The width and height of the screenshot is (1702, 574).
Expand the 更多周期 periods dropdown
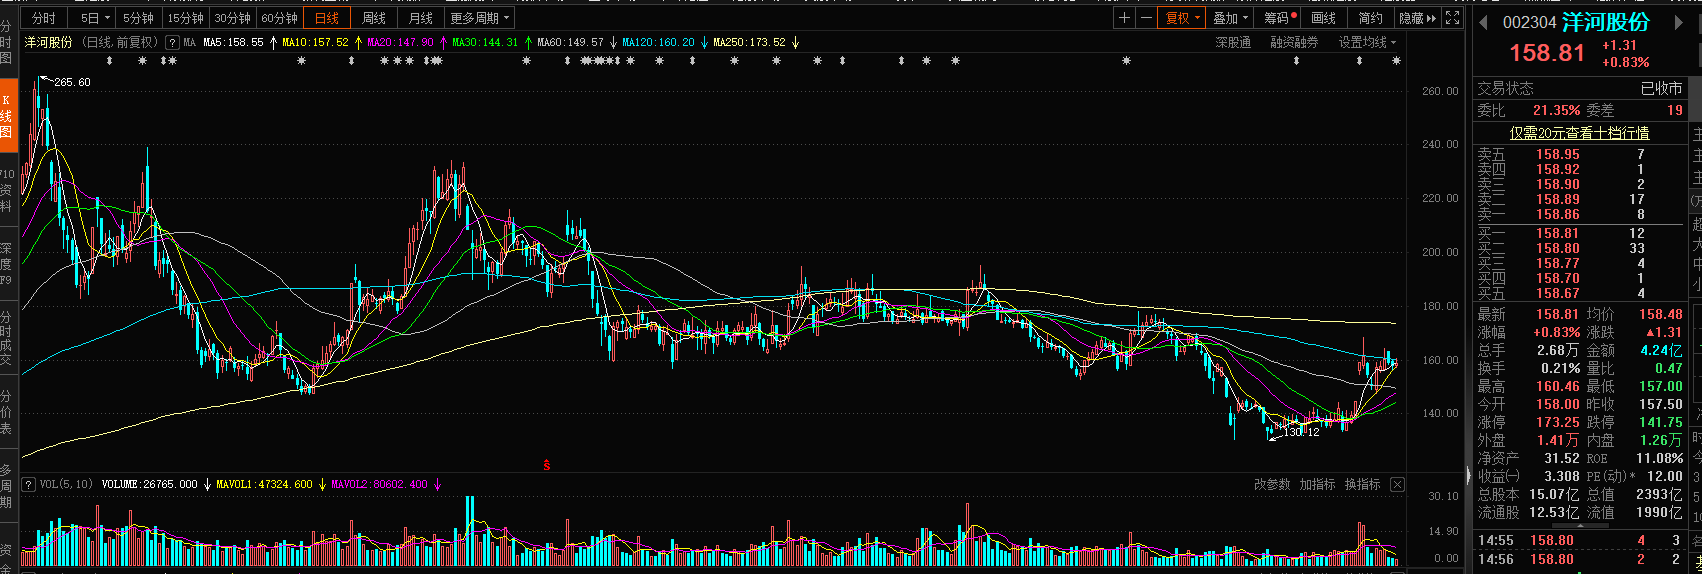coord(479,18)
